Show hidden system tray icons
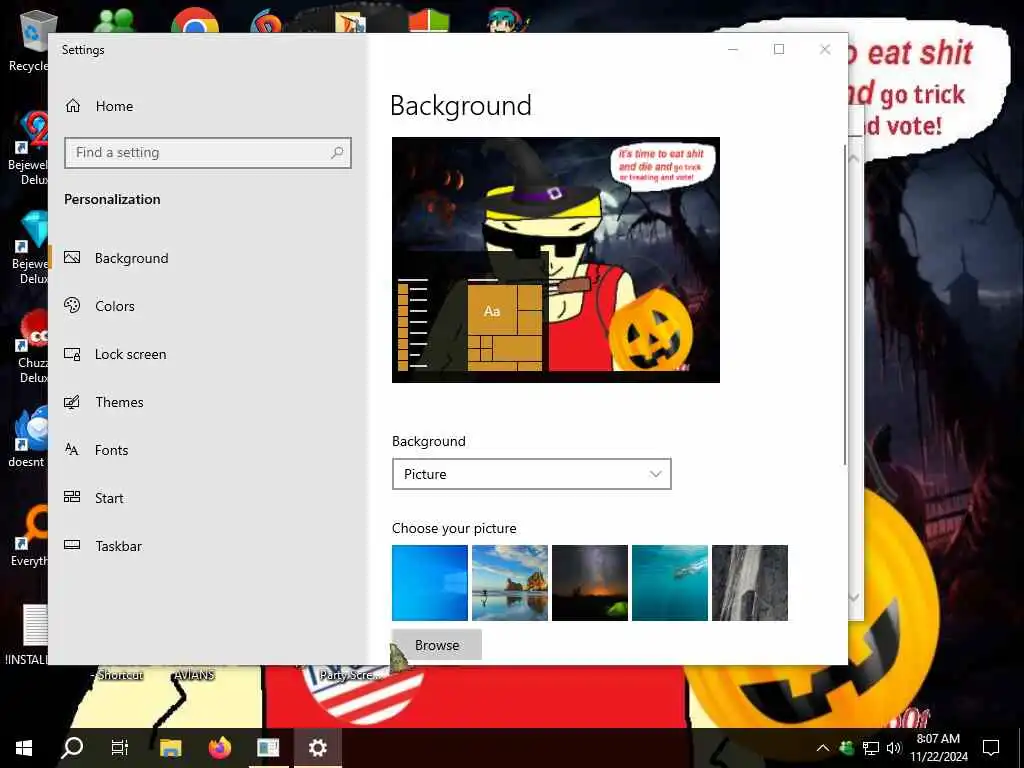This screenshot has width=1024, height=768. tap(823, 748)
